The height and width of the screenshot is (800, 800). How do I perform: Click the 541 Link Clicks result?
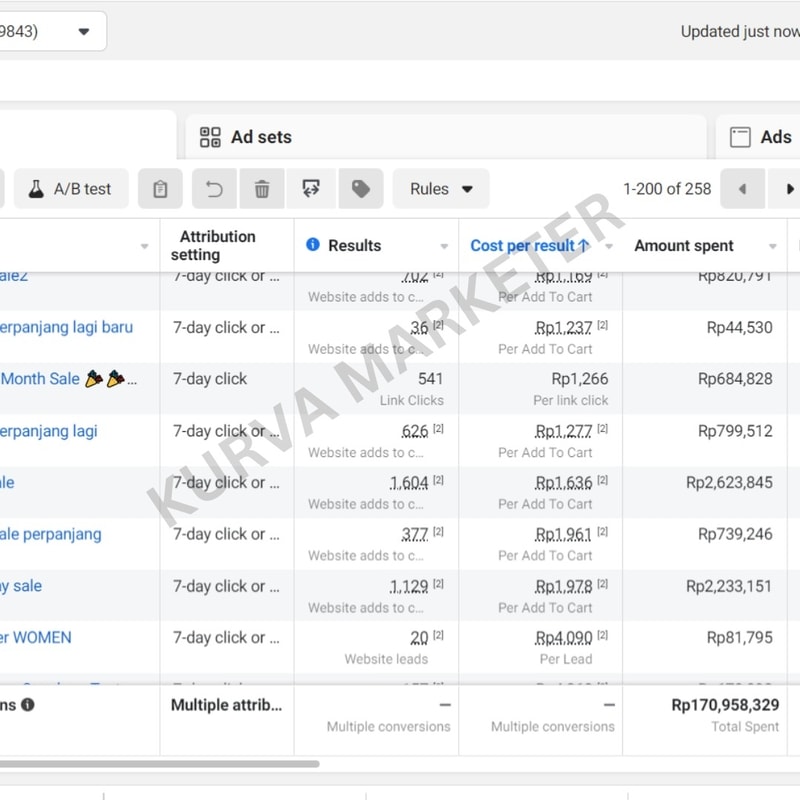(x=430, y=379)
